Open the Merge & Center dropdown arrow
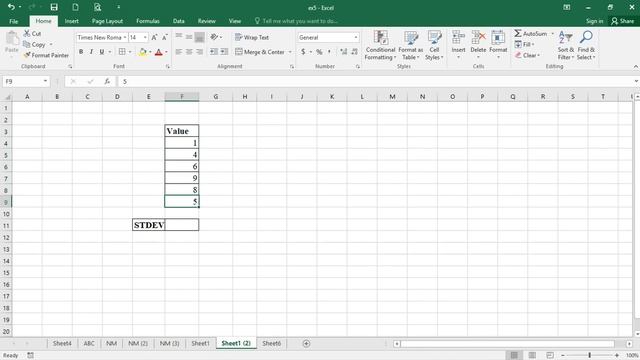 290,52
